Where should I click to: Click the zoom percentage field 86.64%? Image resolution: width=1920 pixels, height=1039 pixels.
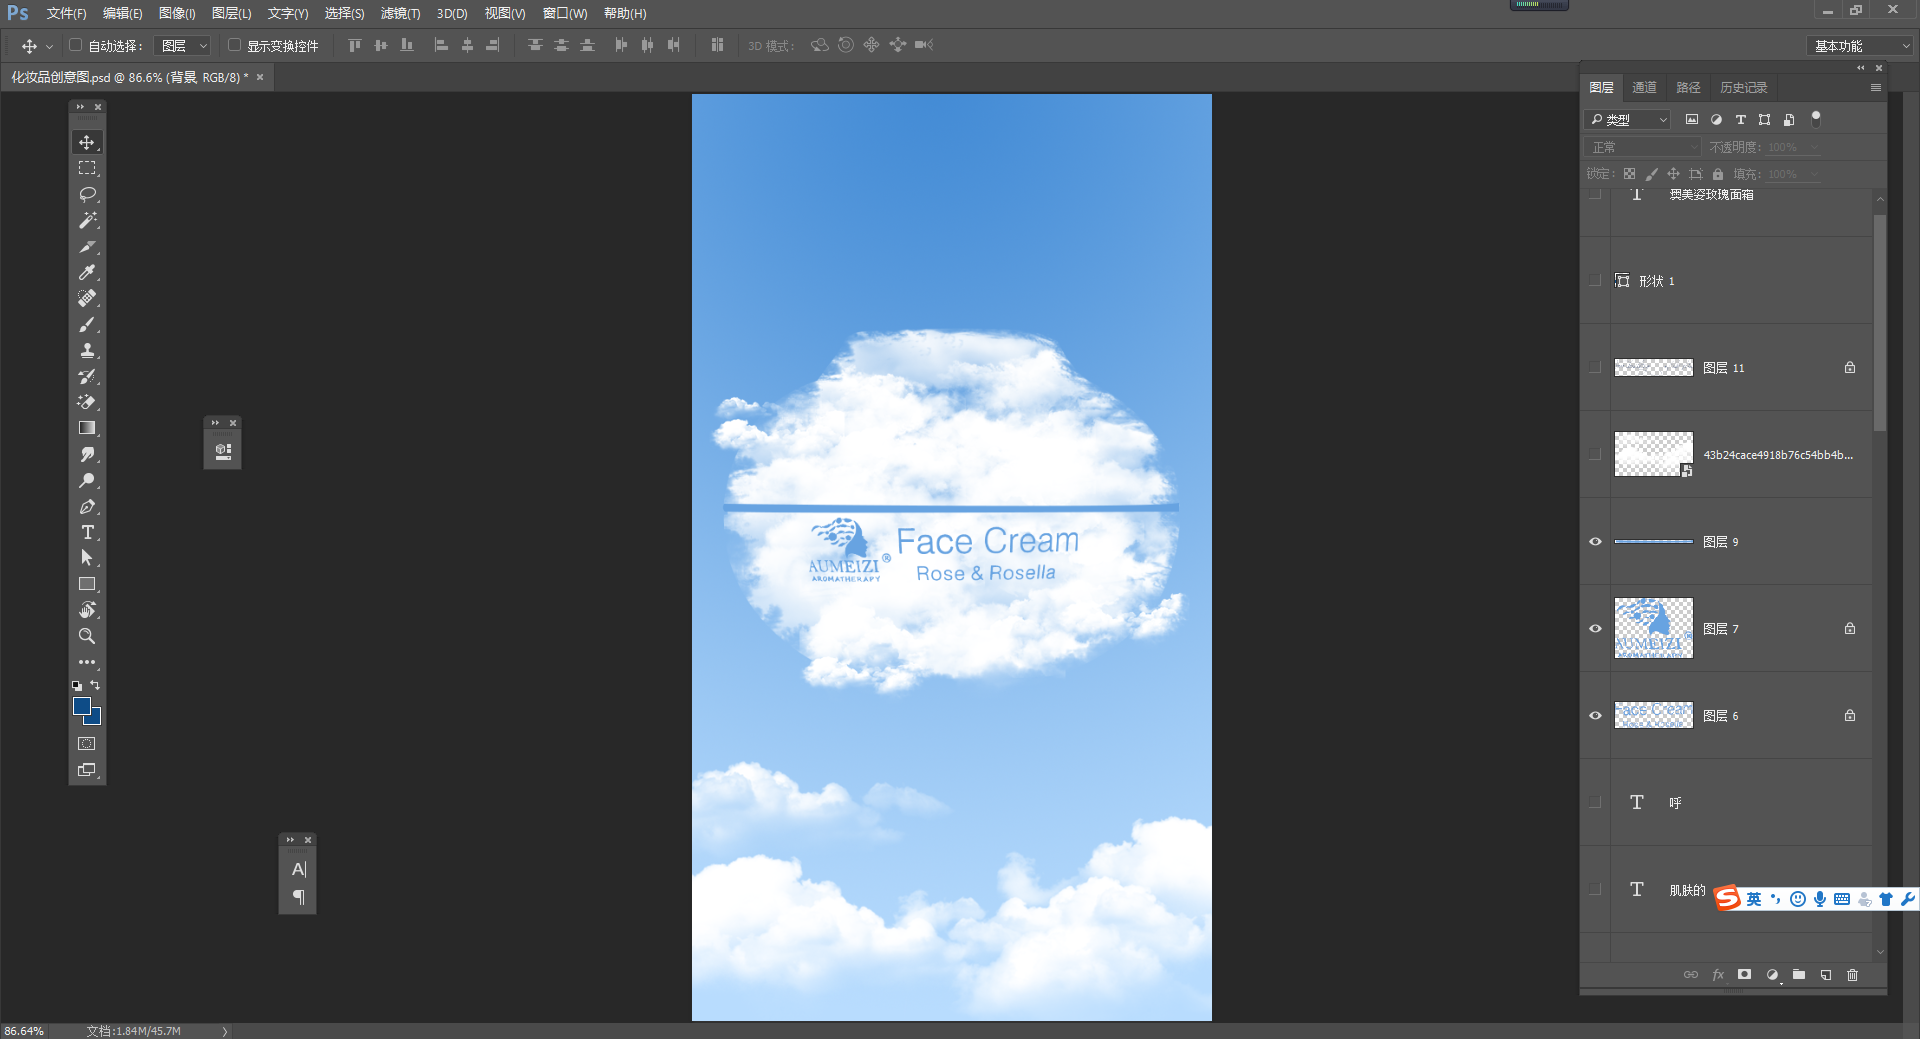pyautogui.click(x=25, y=1031)
